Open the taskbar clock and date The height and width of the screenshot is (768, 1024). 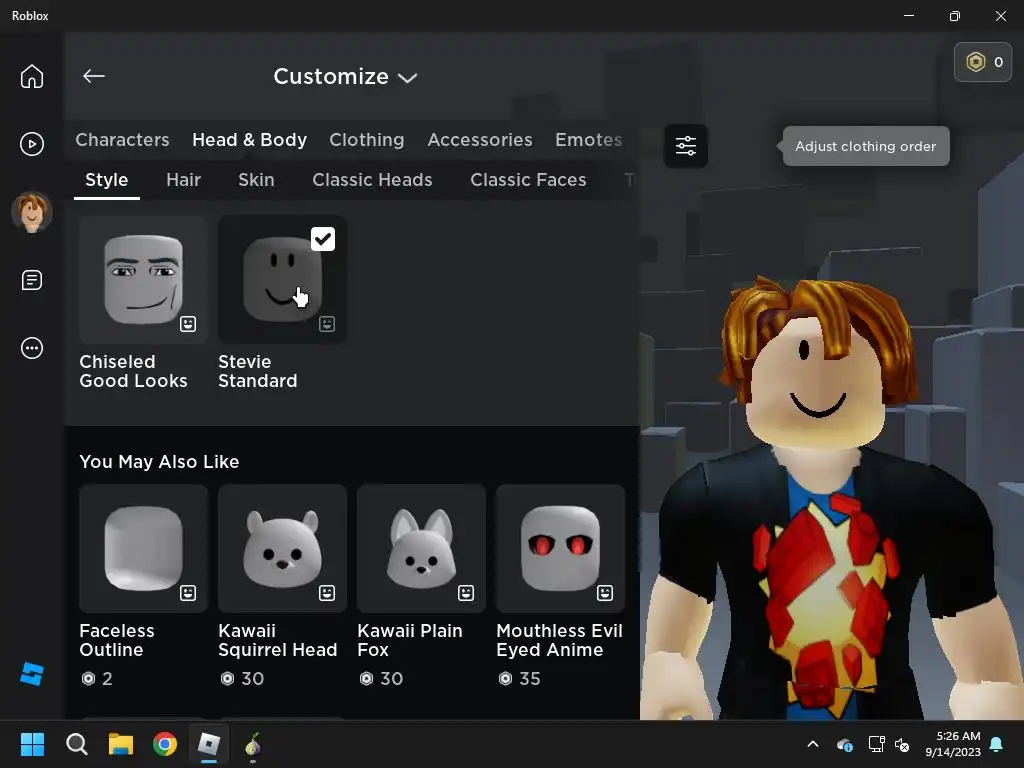953,744
